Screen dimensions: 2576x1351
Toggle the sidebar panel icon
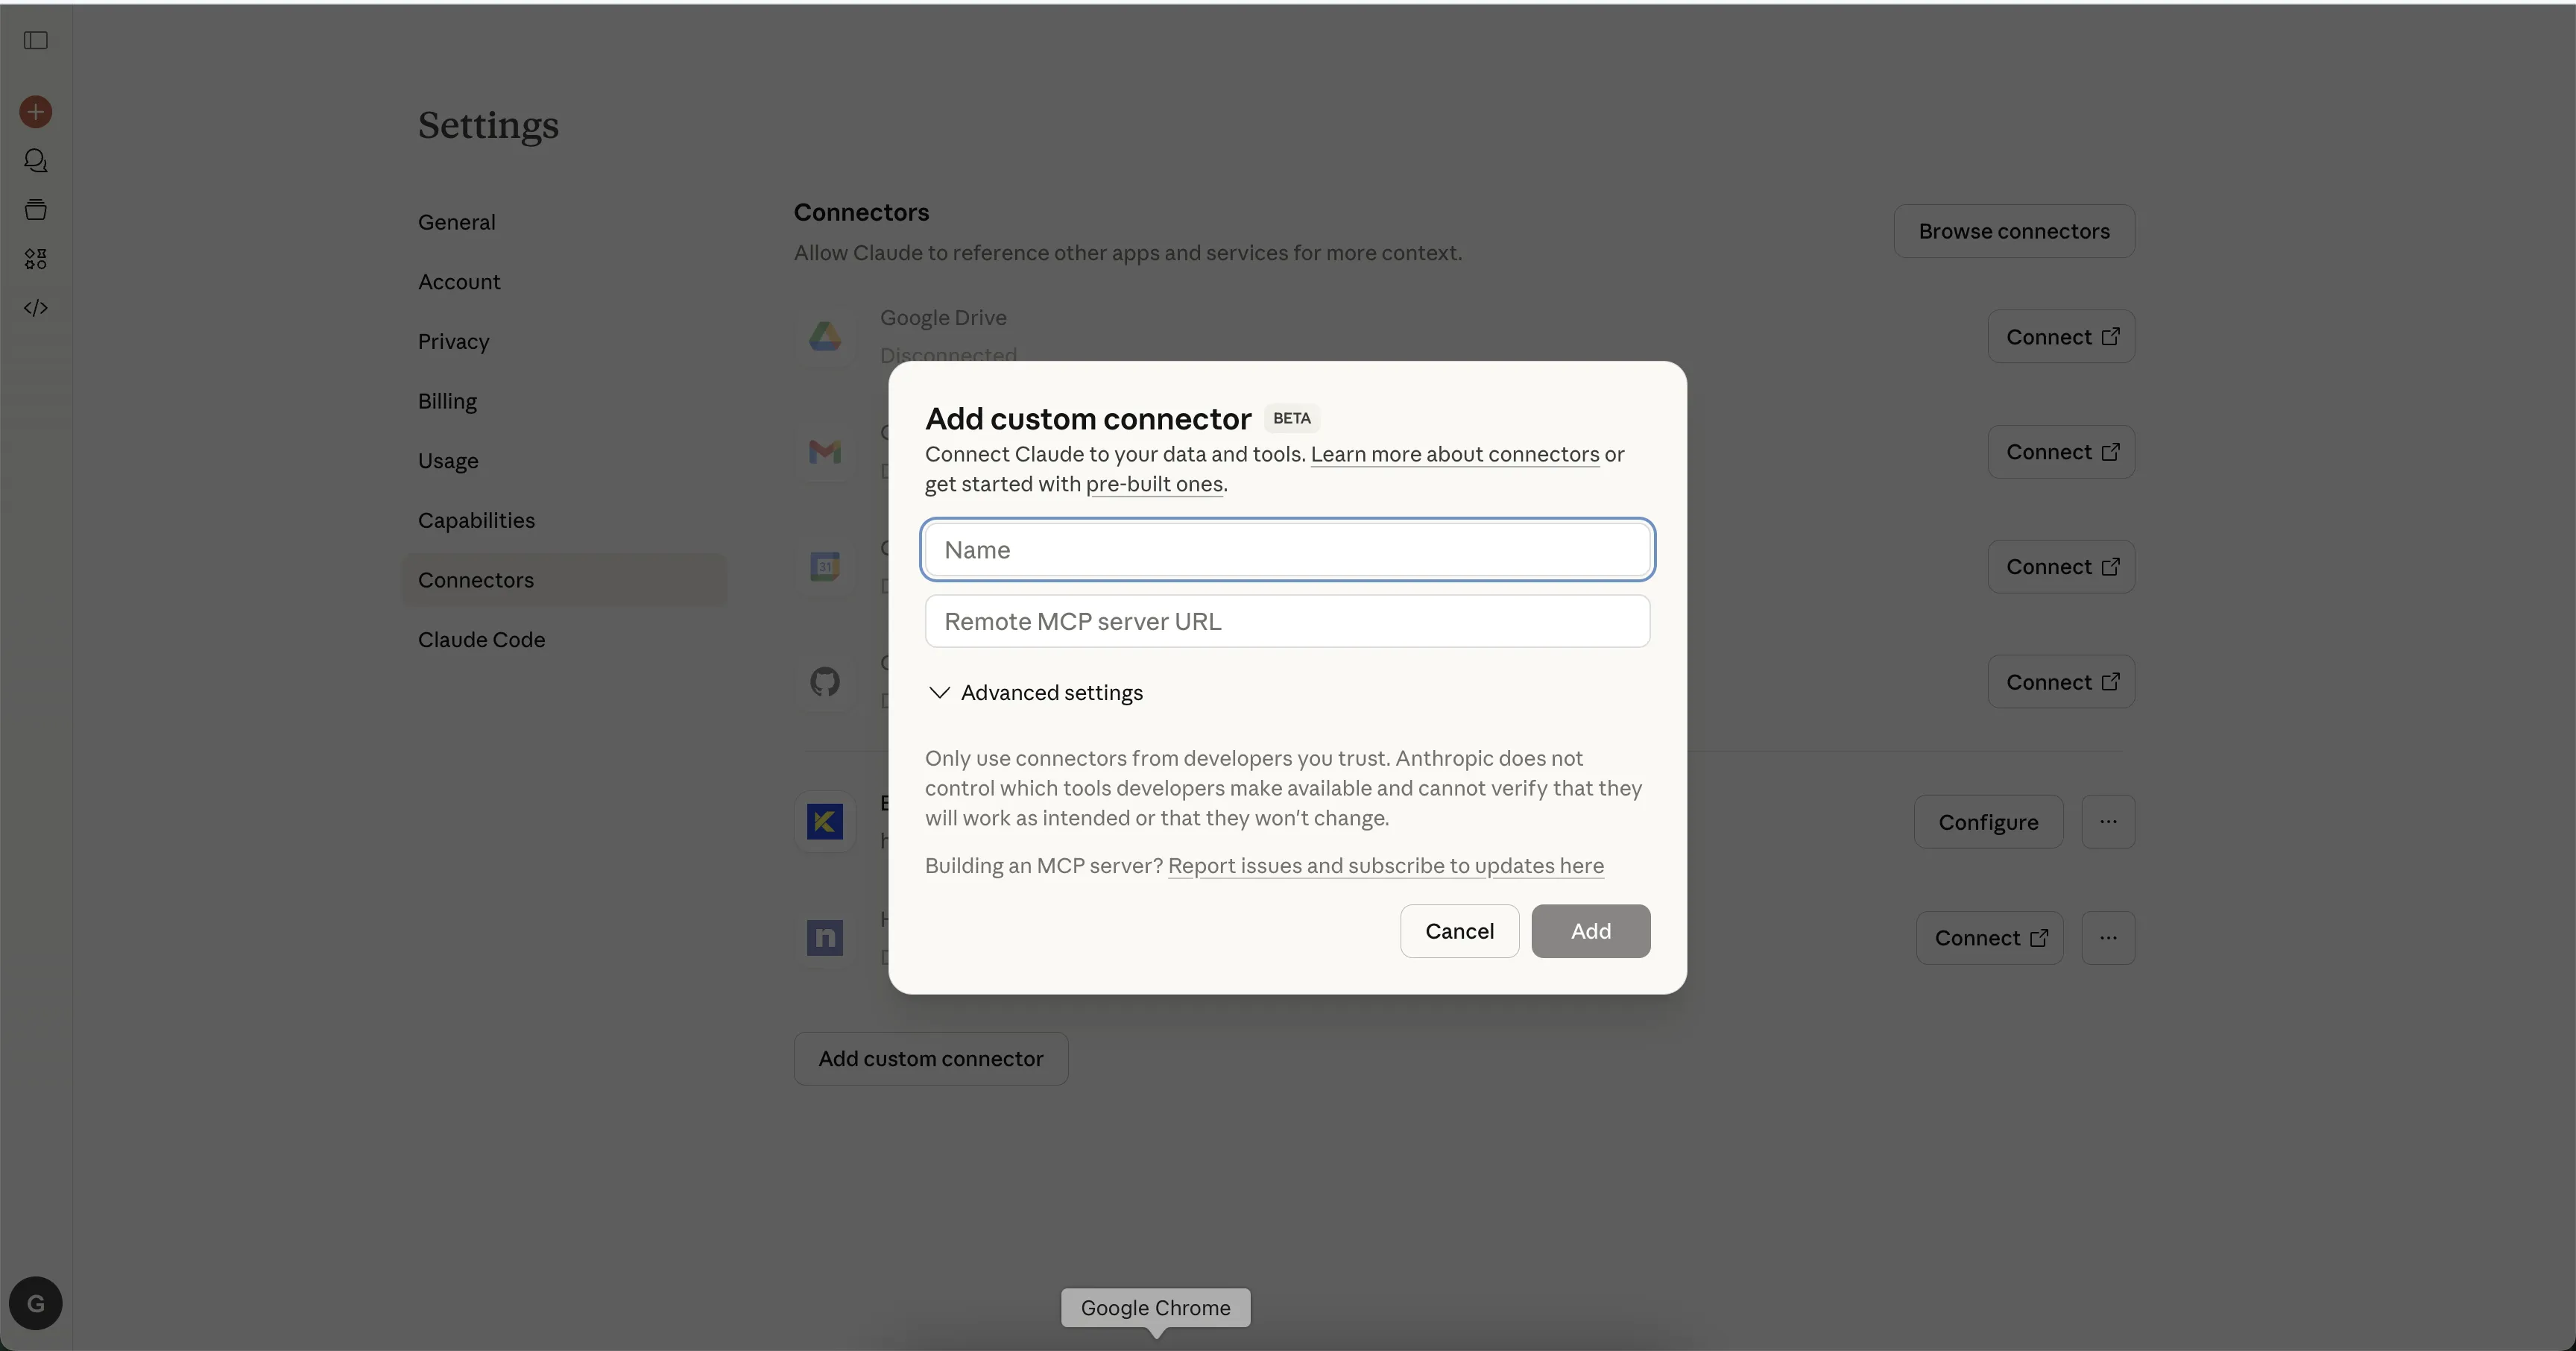pyautogui.click(x=36, y=40)
